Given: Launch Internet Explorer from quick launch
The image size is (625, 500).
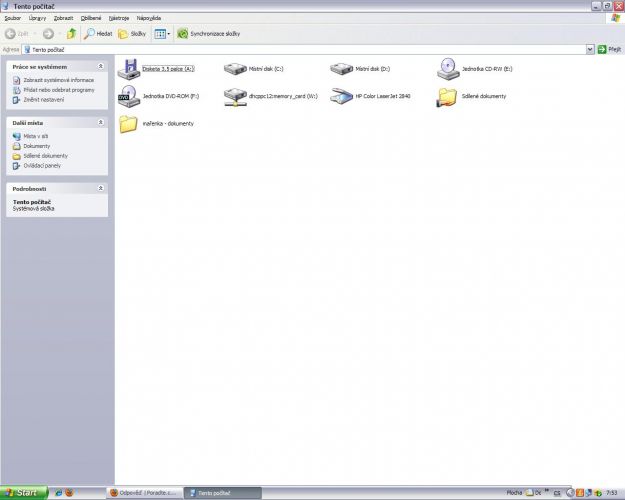Looking at the screenshot, I should [58, 493].
